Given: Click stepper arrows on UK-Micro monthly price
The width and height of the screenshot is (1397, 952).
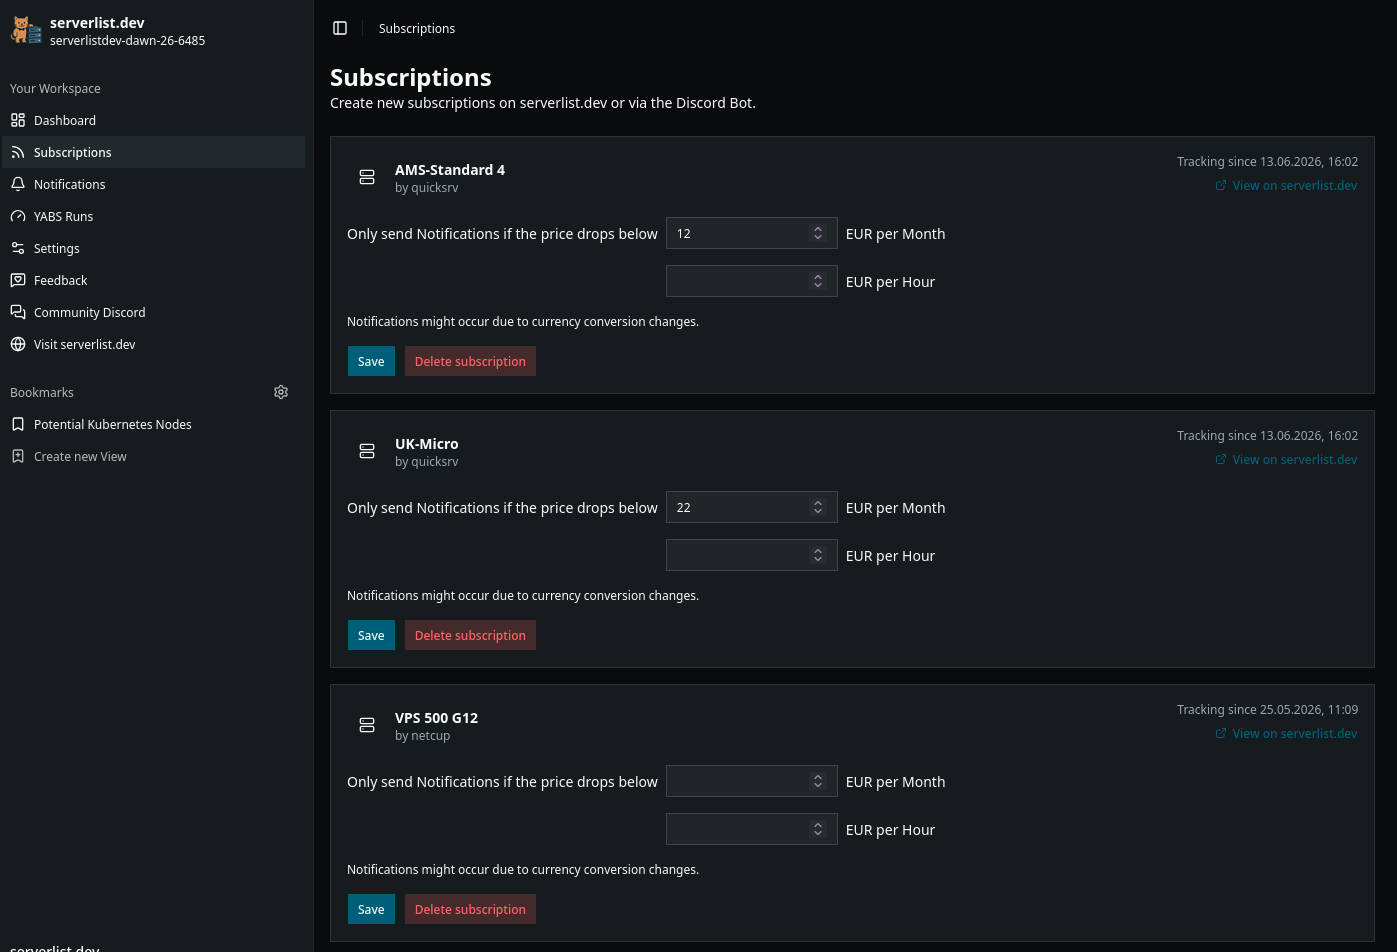Looking at the screenshot, I should (818, 507).
